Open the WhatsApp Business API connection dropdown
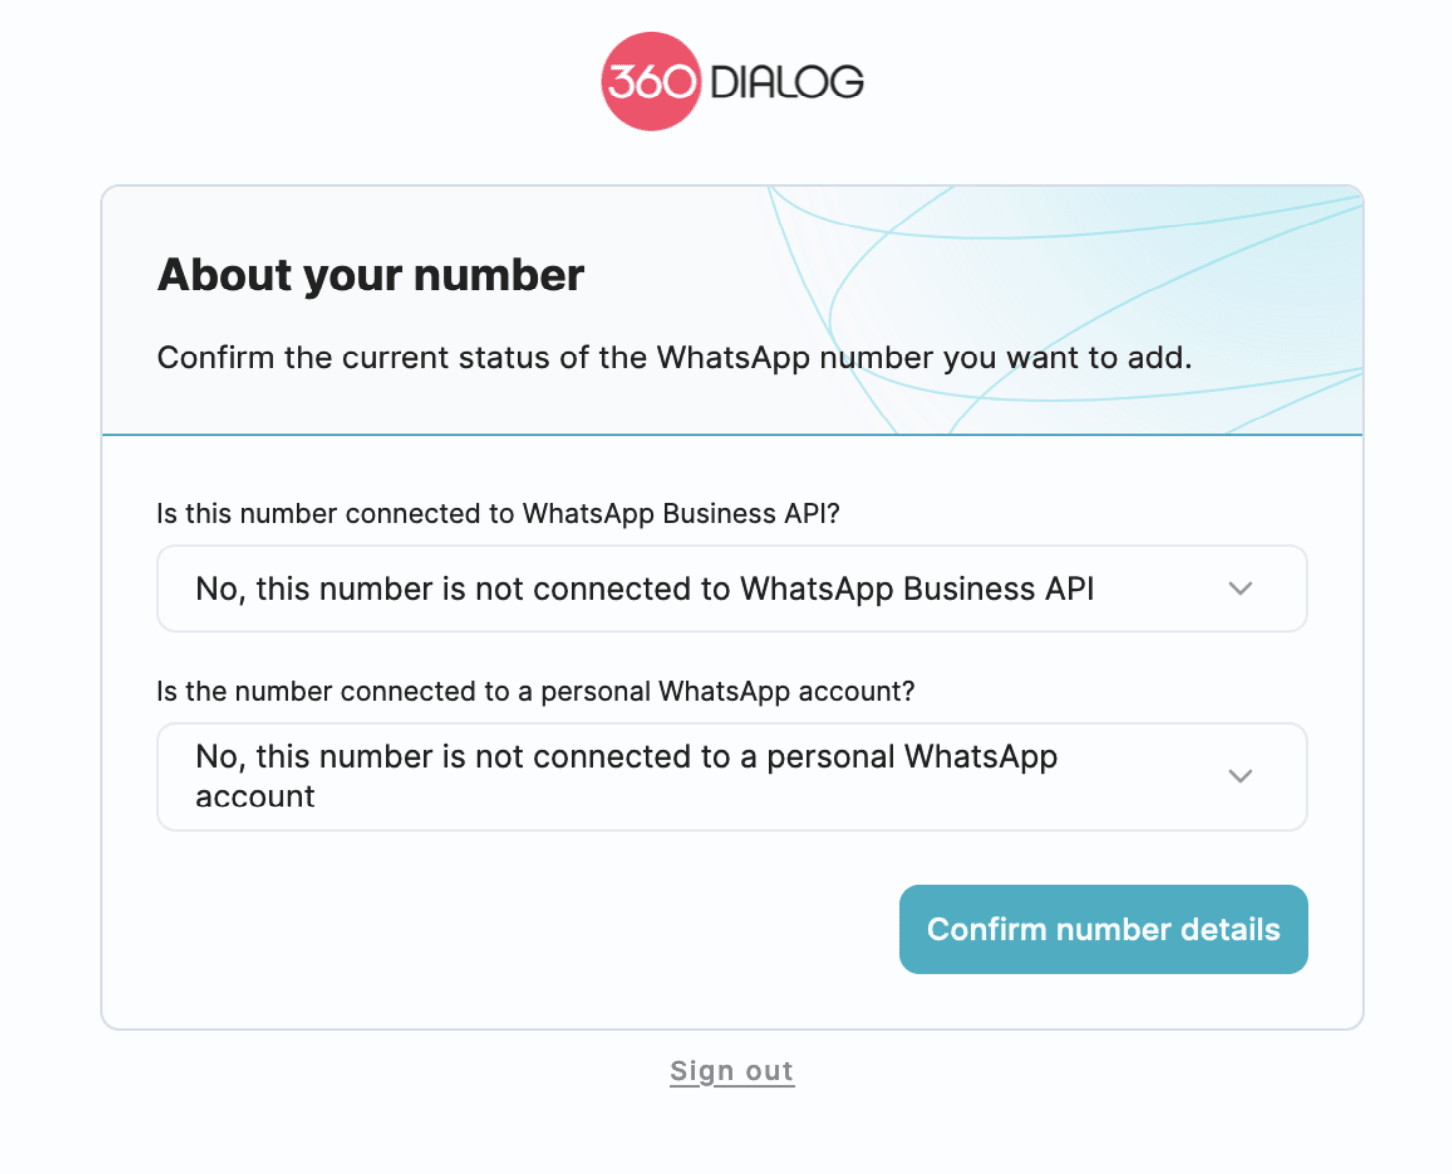The width and height of the screenshot is (1452, 1174). 732,588
